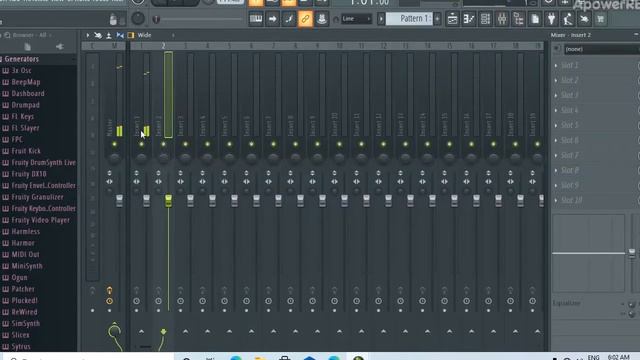Screen dimensions: 640x360
Task: Open the shopping cart toolbar icon
Action: pos(600,19)
